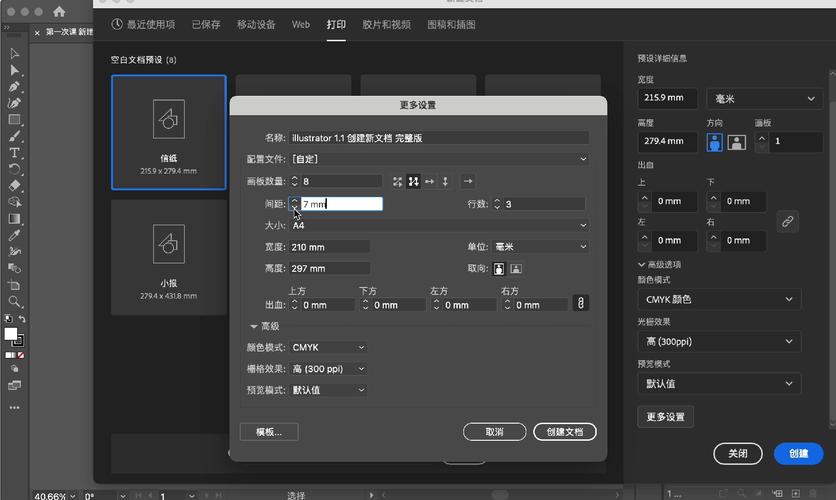Select the Type tool

pyautogui.click(x=14, y=153)
